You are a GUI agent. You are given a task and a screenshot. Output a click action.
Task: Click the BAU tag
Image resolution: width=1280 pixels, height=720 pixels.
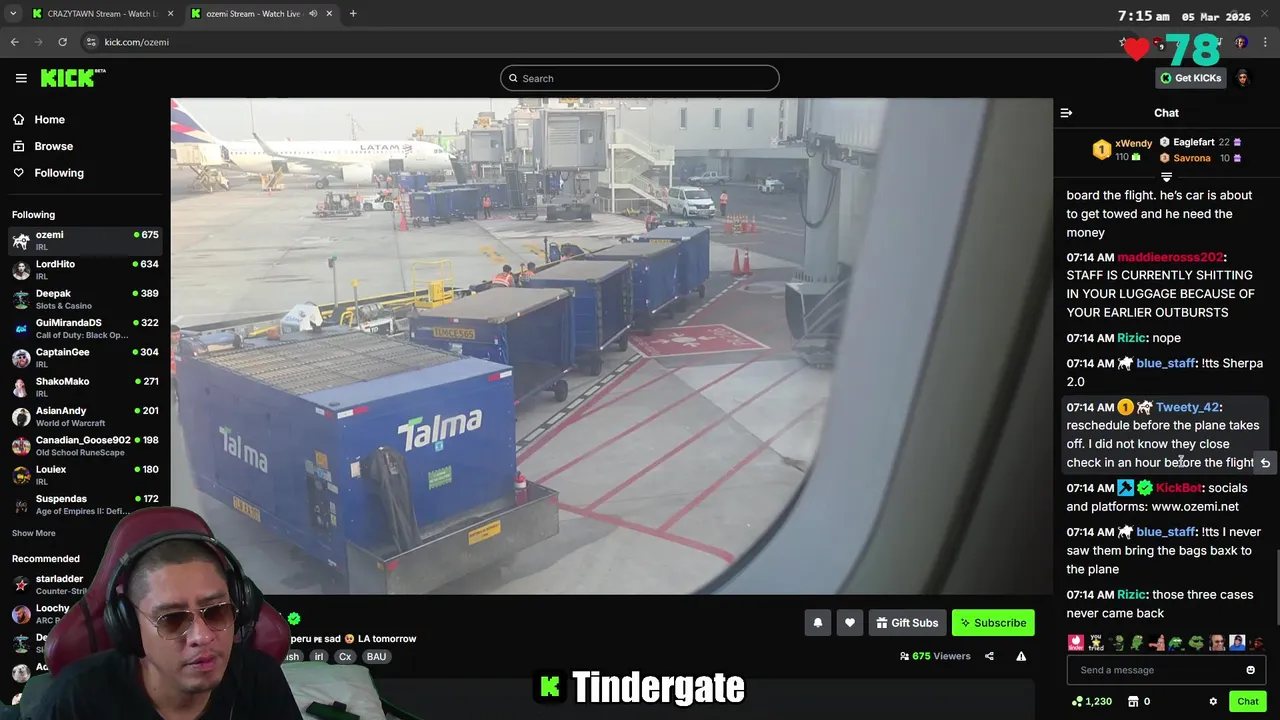click(x=376, y=657)
